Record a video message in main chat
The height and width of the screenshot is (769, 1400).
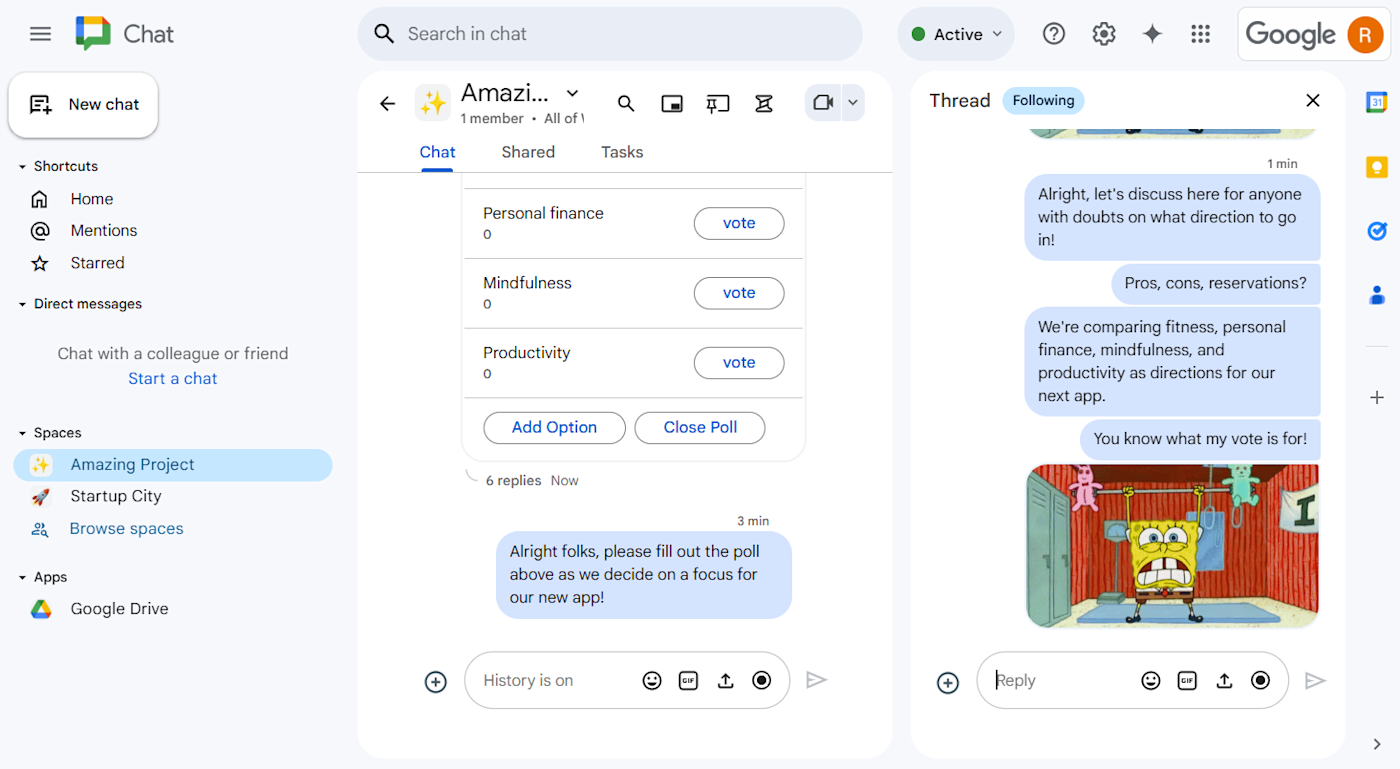tap(762, 680)
